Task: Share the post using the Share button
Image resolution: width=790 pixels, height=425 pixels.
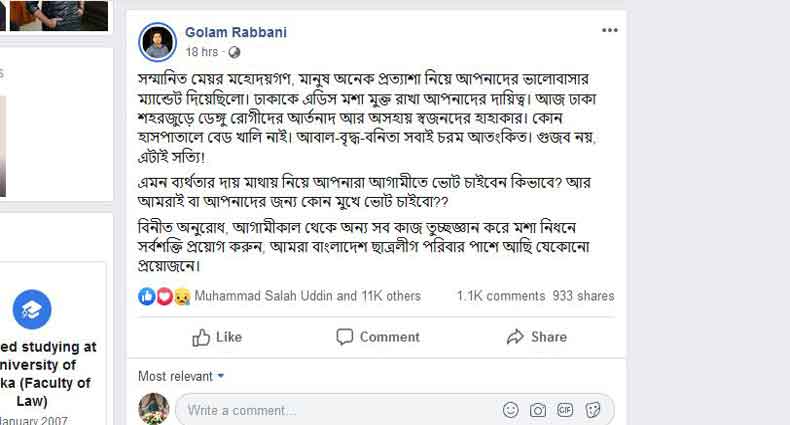Action: [x=537, y=337]
